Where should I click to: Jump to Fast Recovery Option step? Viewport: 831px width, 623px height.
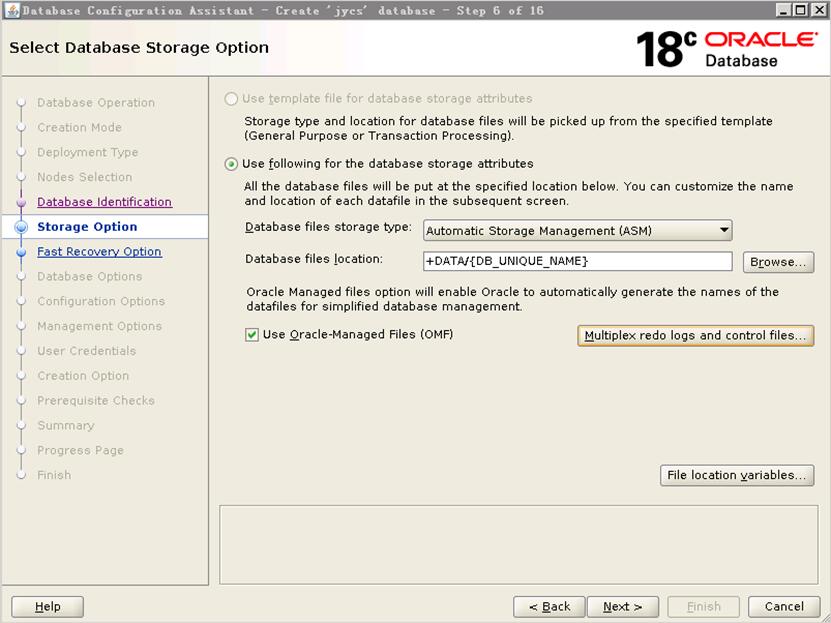tap(99, 252)
